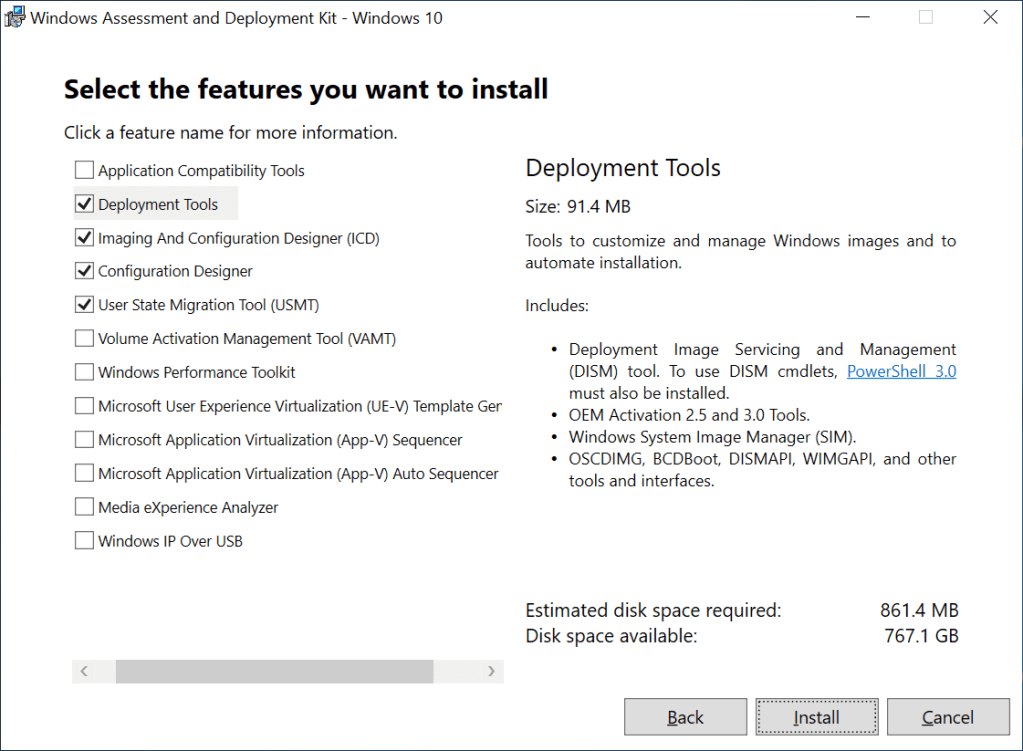
Task: Cancel the installation wizard
Action: click(947, 717)
